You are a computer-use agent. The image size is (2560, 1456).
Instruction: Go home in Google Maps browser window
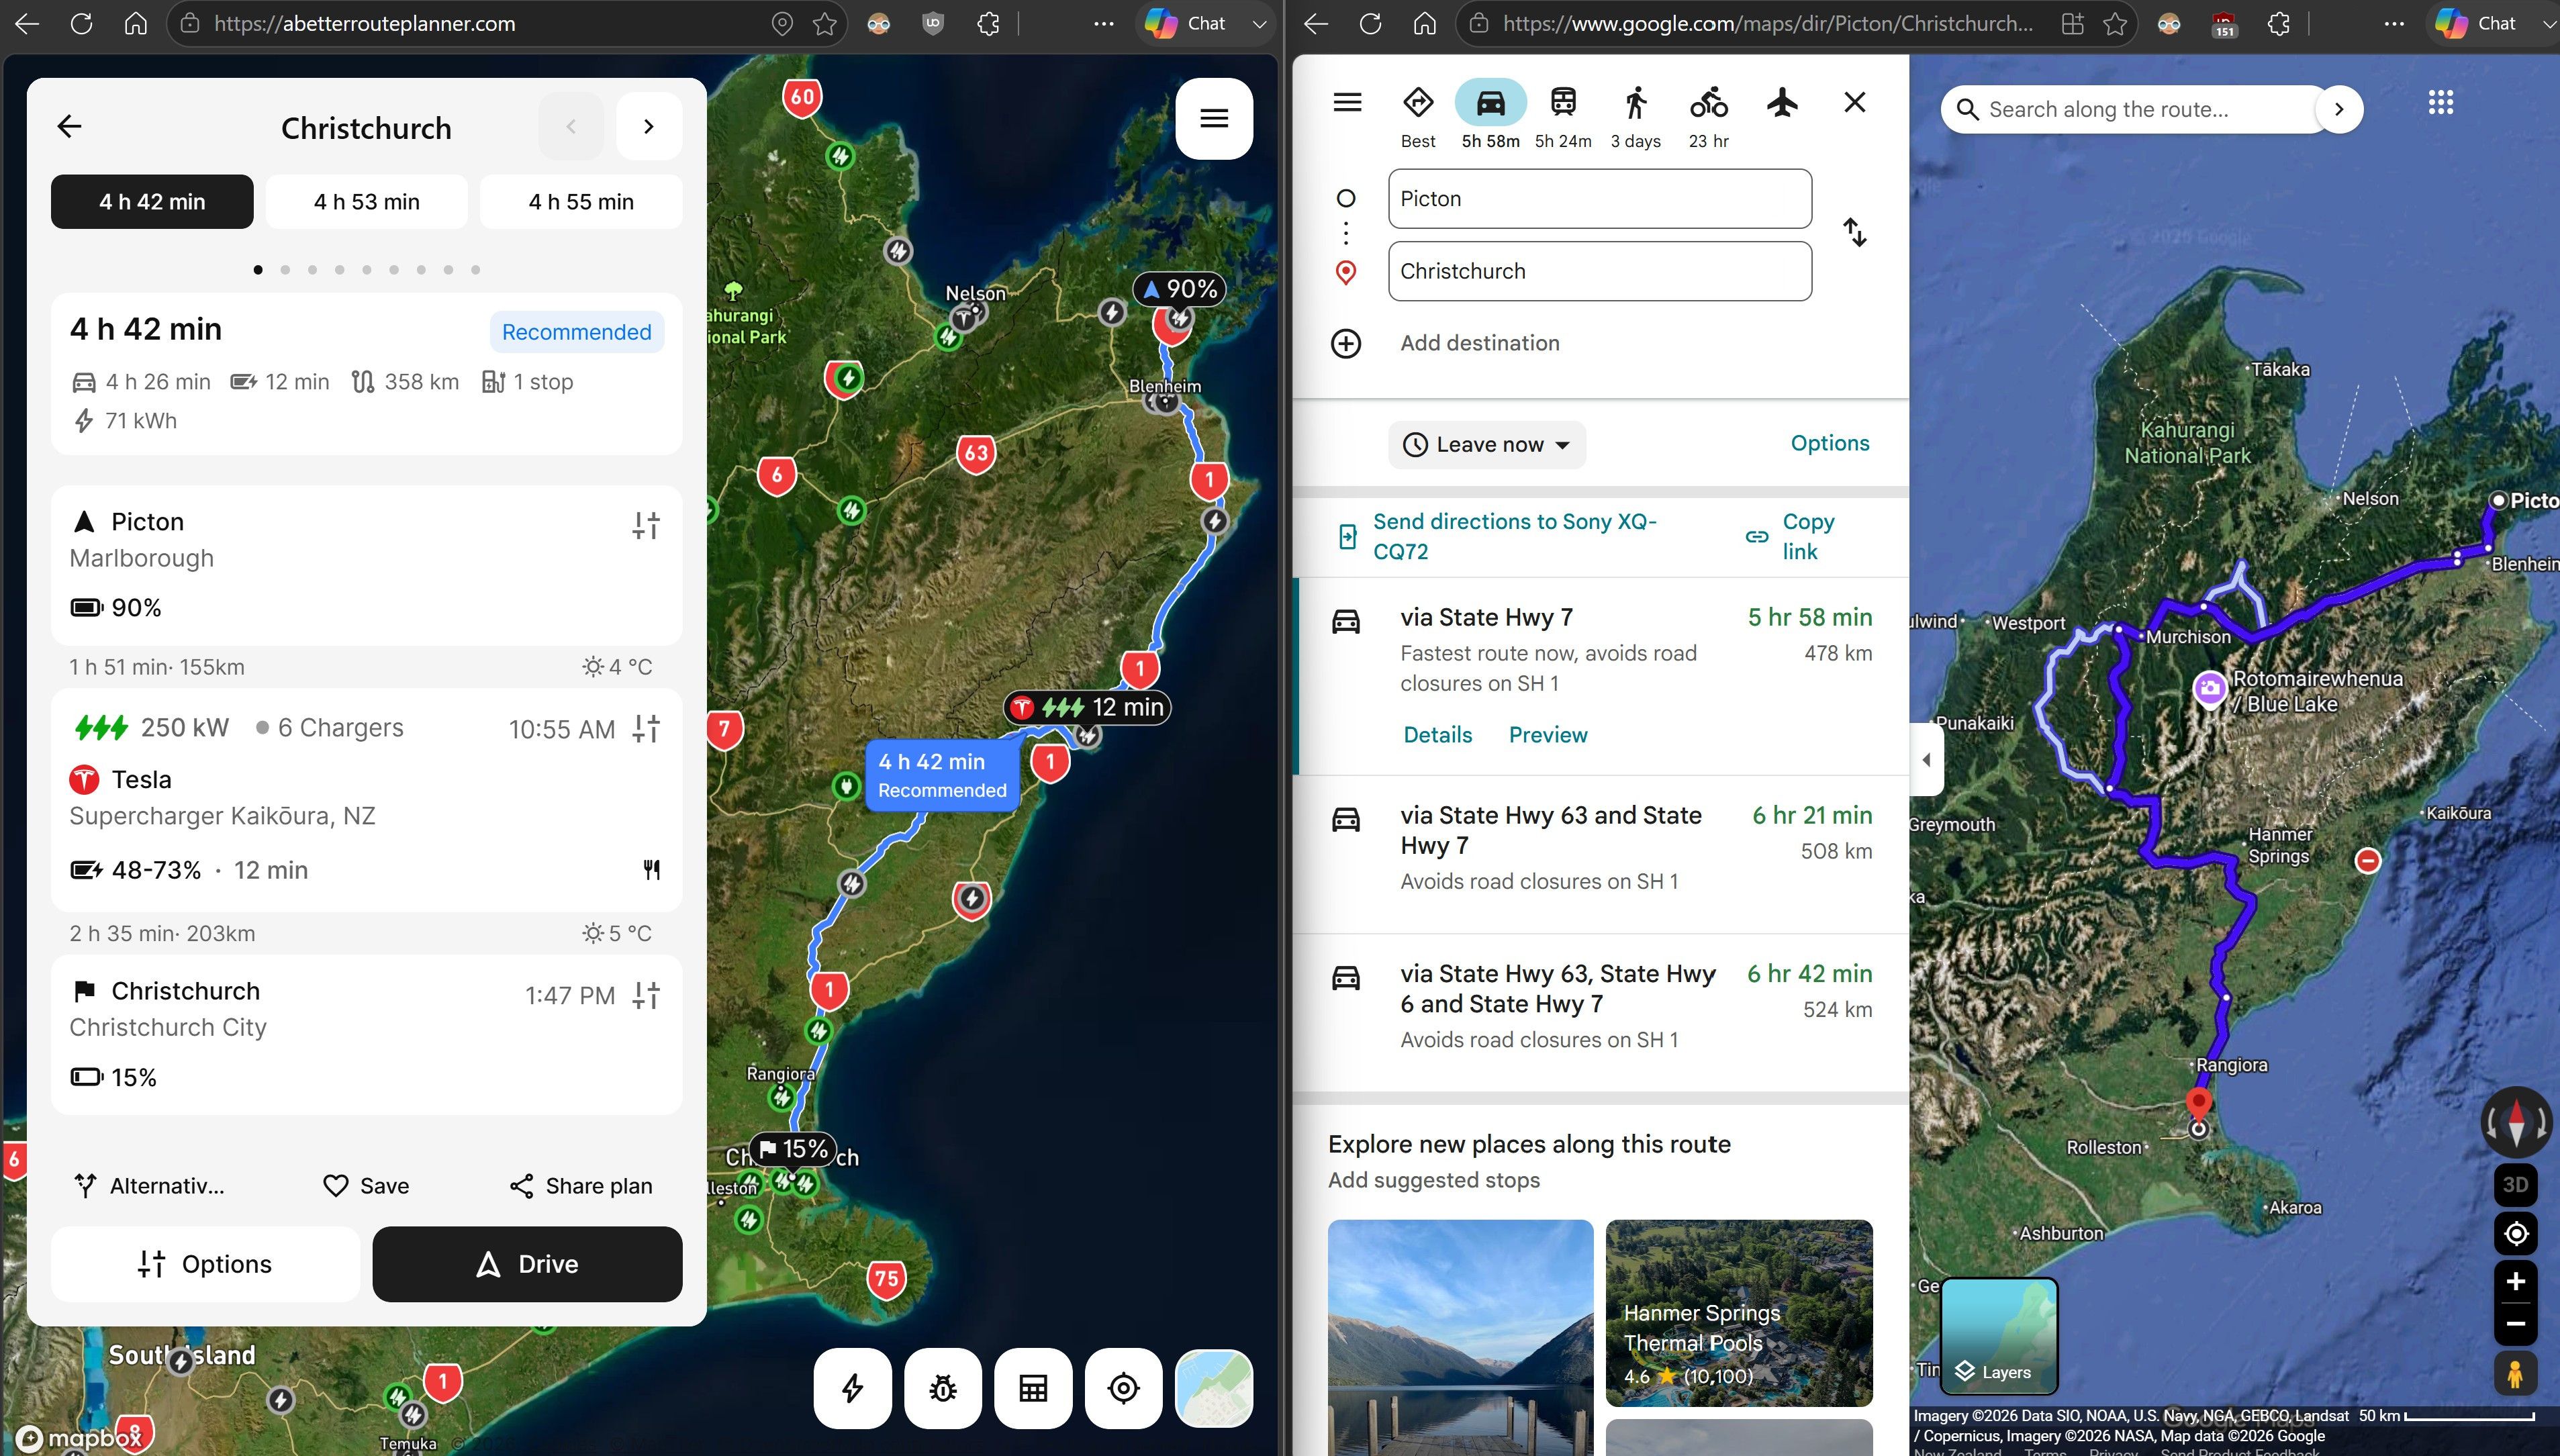click(1424, 24)
